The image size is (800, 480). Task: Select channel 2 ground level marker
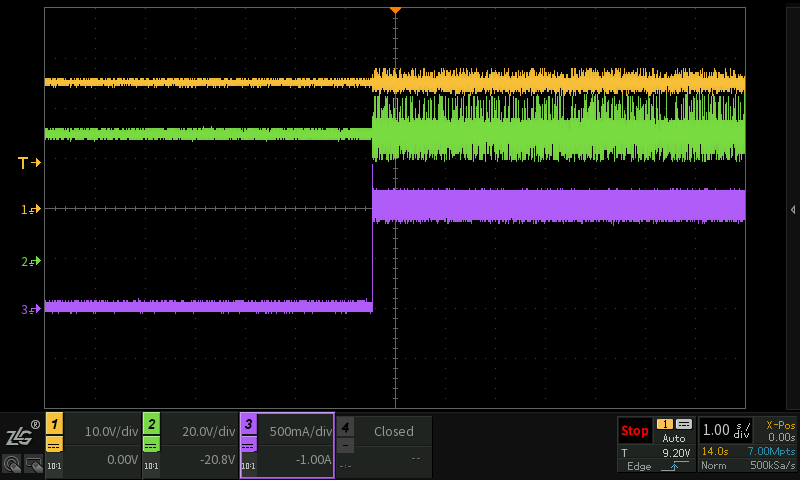pos(30,262)
